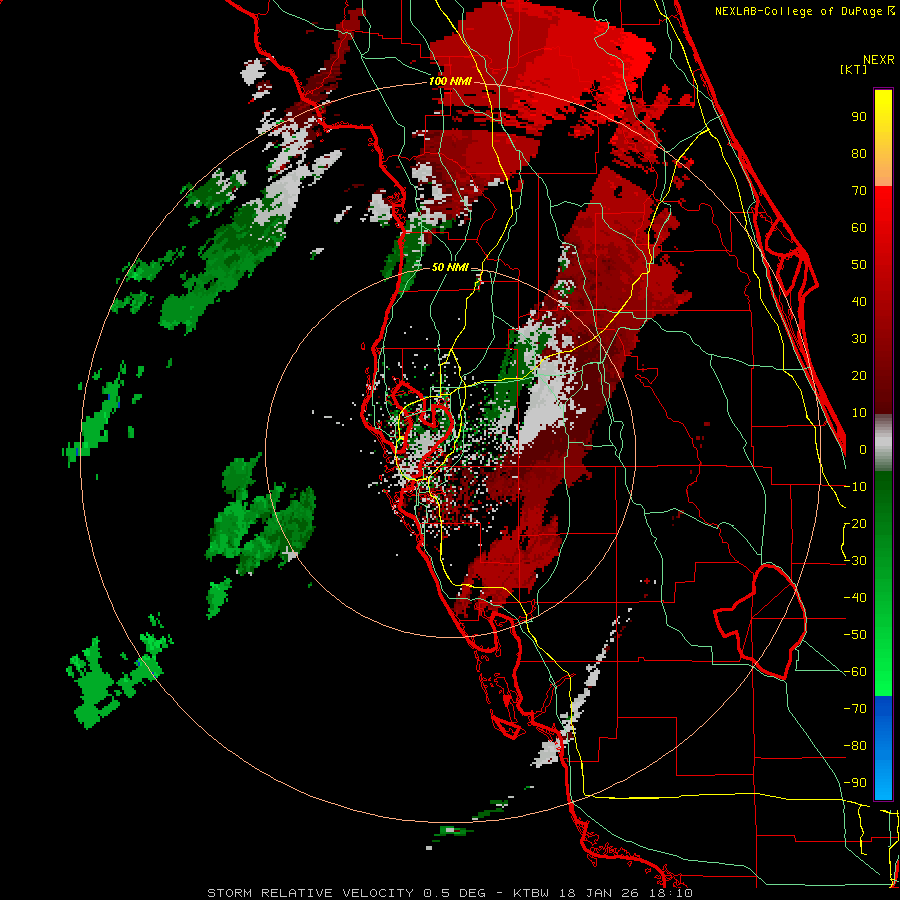Select the -70 value on velocity scale
This screenshot has height=900, width=900.
coord(855,709)
